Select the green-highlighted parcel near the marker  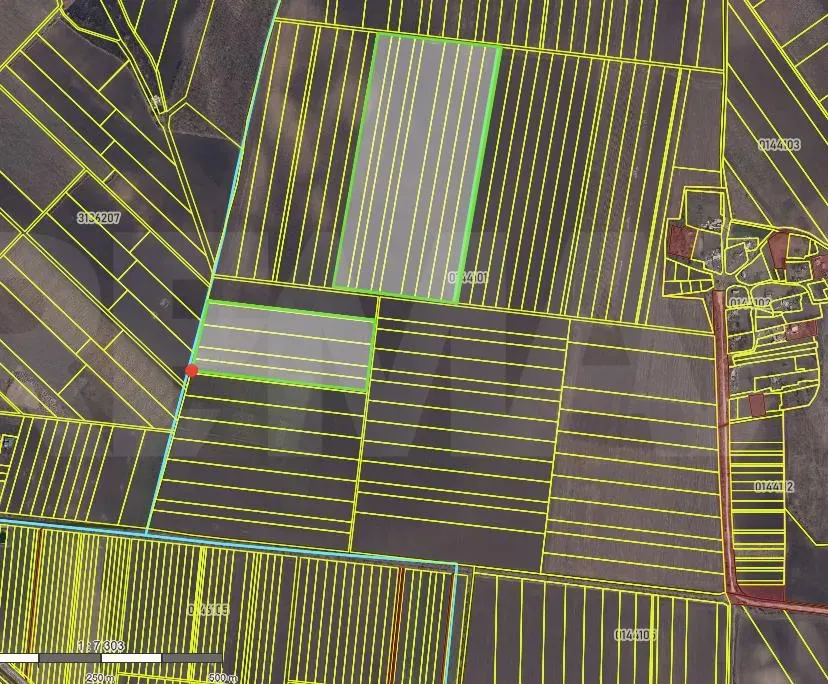pos(285,345)
